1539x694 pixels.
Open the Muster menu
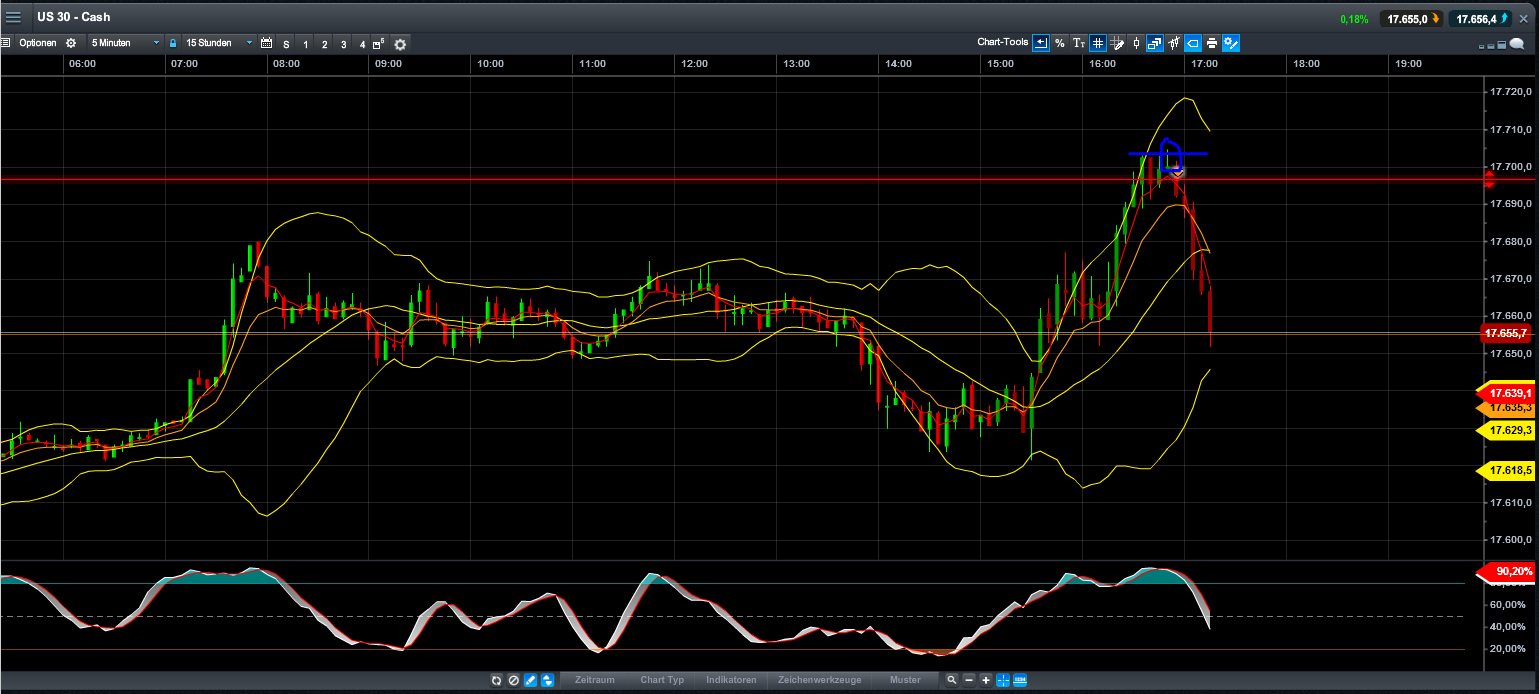click(x=905, y=680)
